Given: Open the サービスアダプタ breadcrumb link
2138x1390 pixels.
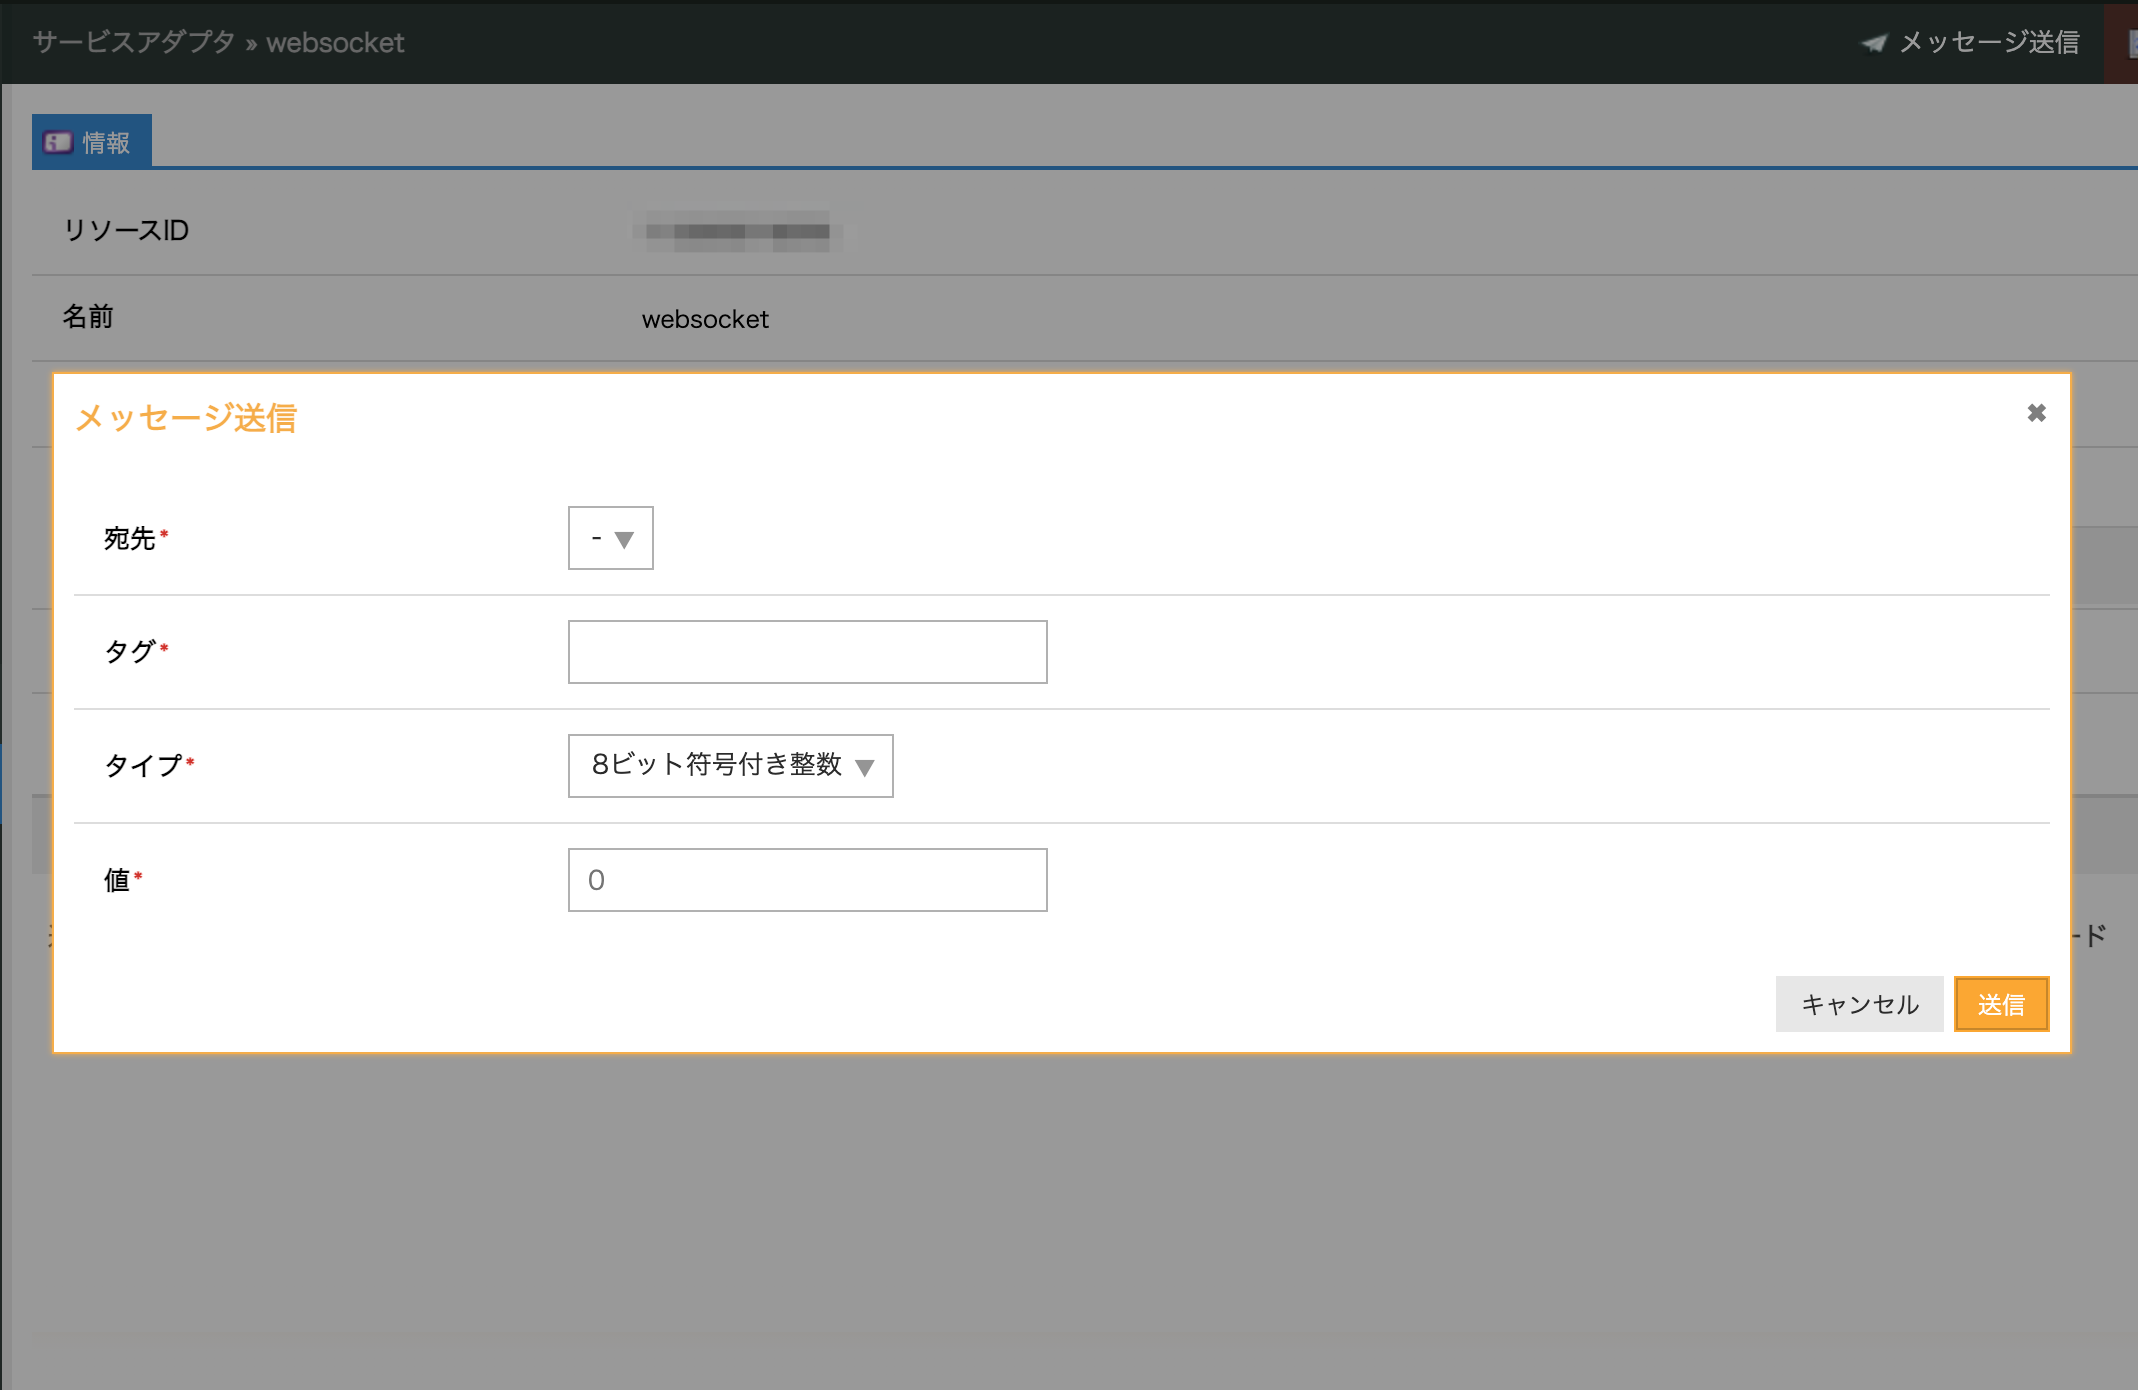Looking at the screenshot, I should [133, 42].
